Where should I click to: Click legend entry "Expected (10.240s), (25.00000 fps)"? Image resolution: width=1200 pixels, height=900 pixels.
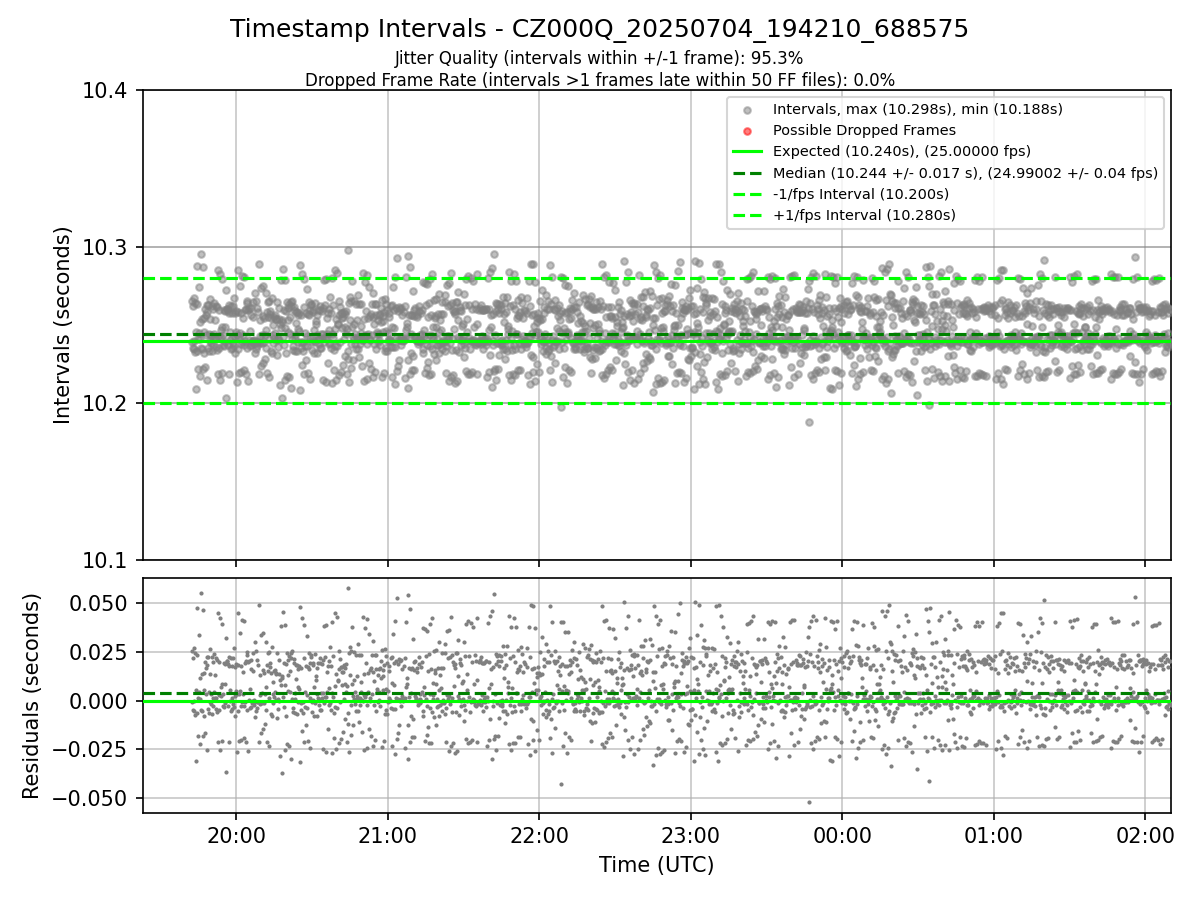click(901, 151)
